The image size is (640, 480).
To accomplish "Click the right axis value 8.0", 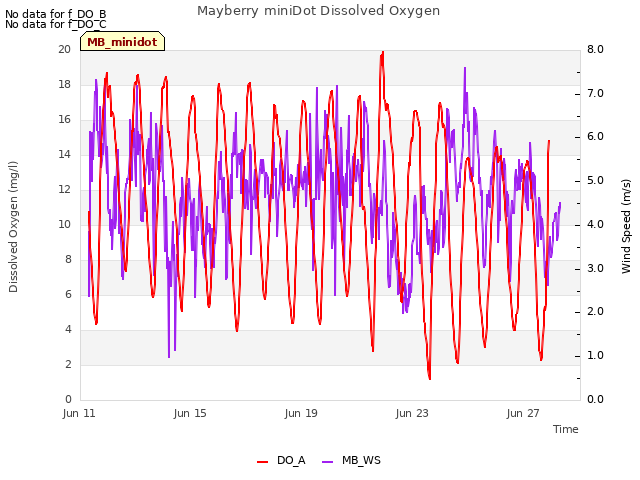I will point(595,49).
